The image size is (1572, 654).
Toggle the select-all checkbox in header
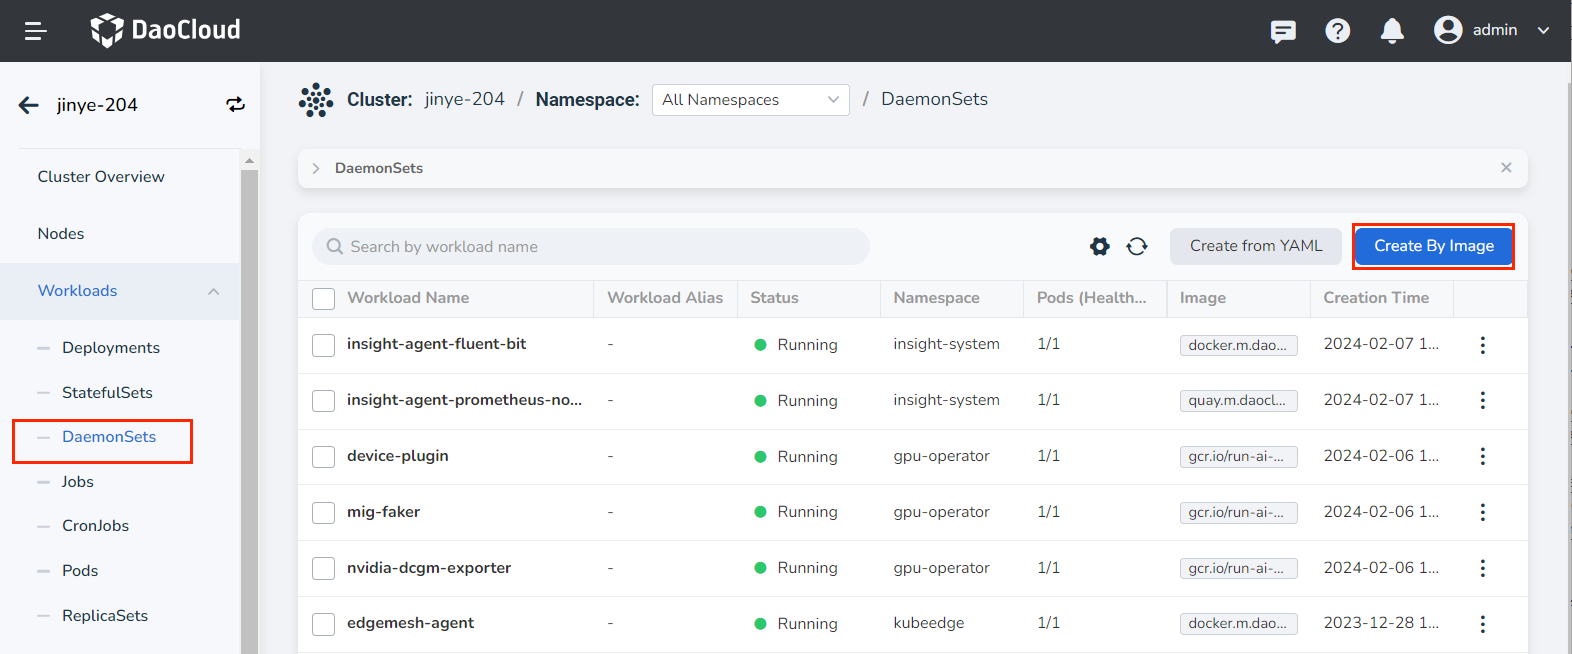click(x=323, y=298)
